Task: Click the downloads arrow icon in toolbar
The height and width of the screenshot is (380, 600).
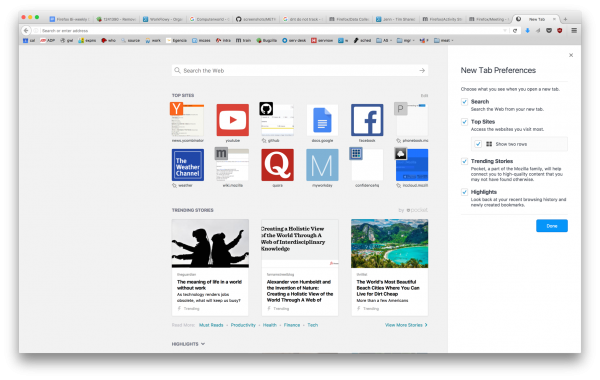Action: pos(527,31)
